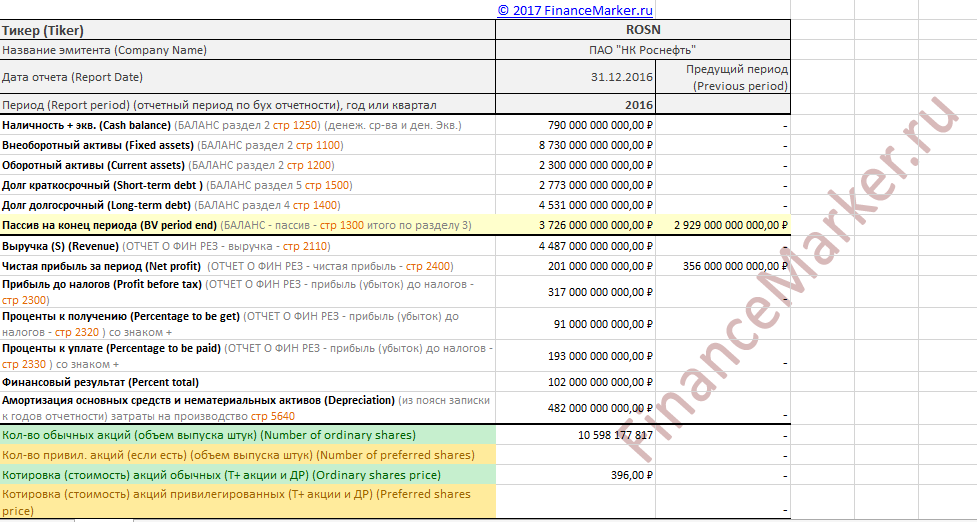This screenshot has height=522, width=977.
Task: Select the Тикер (Tiker) label cell
Action: [248, 30]
